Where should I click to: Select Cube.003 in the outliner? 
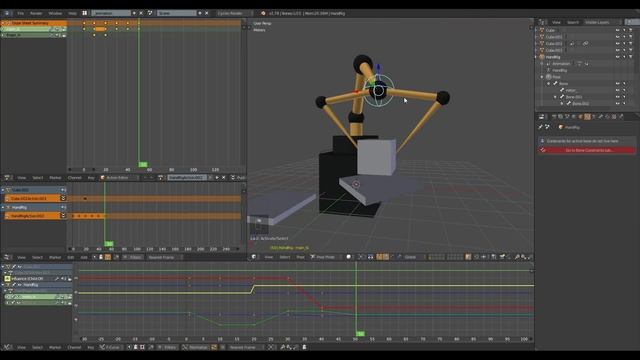[554, 50]
